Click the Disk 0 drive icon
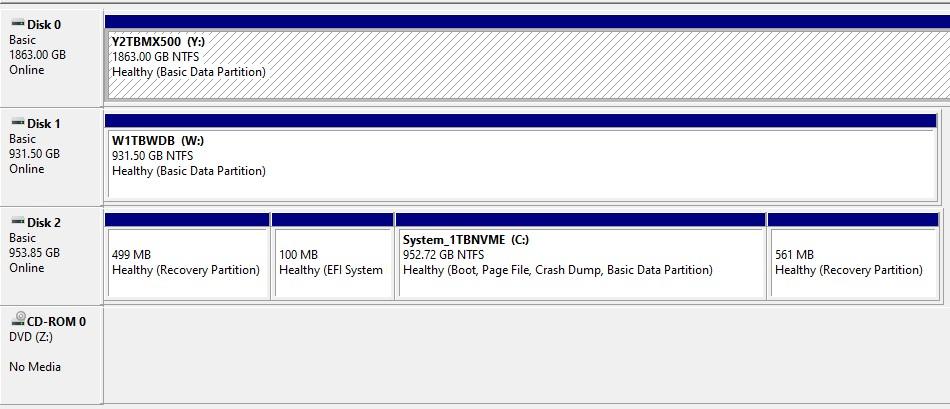Image resolution: width=950 pixels, height=409 pixels. coord(18,23)
